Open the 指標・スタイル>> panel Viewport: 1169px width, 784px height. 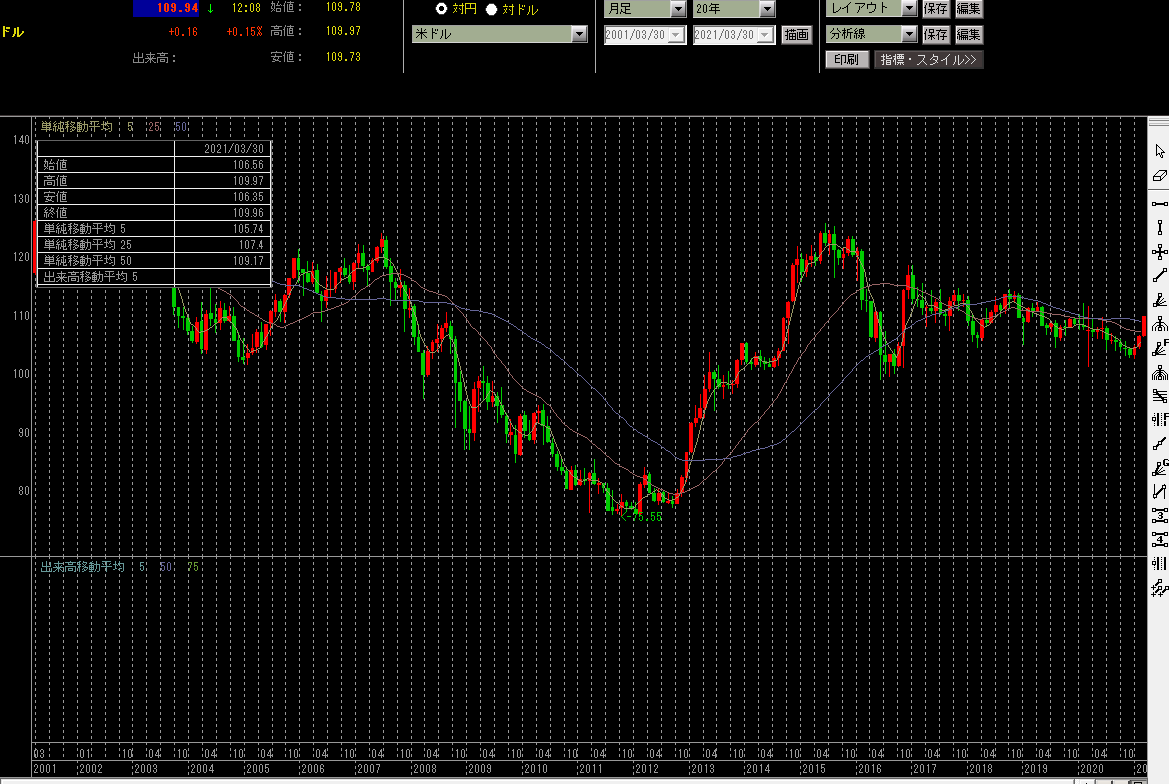(929, 60)
